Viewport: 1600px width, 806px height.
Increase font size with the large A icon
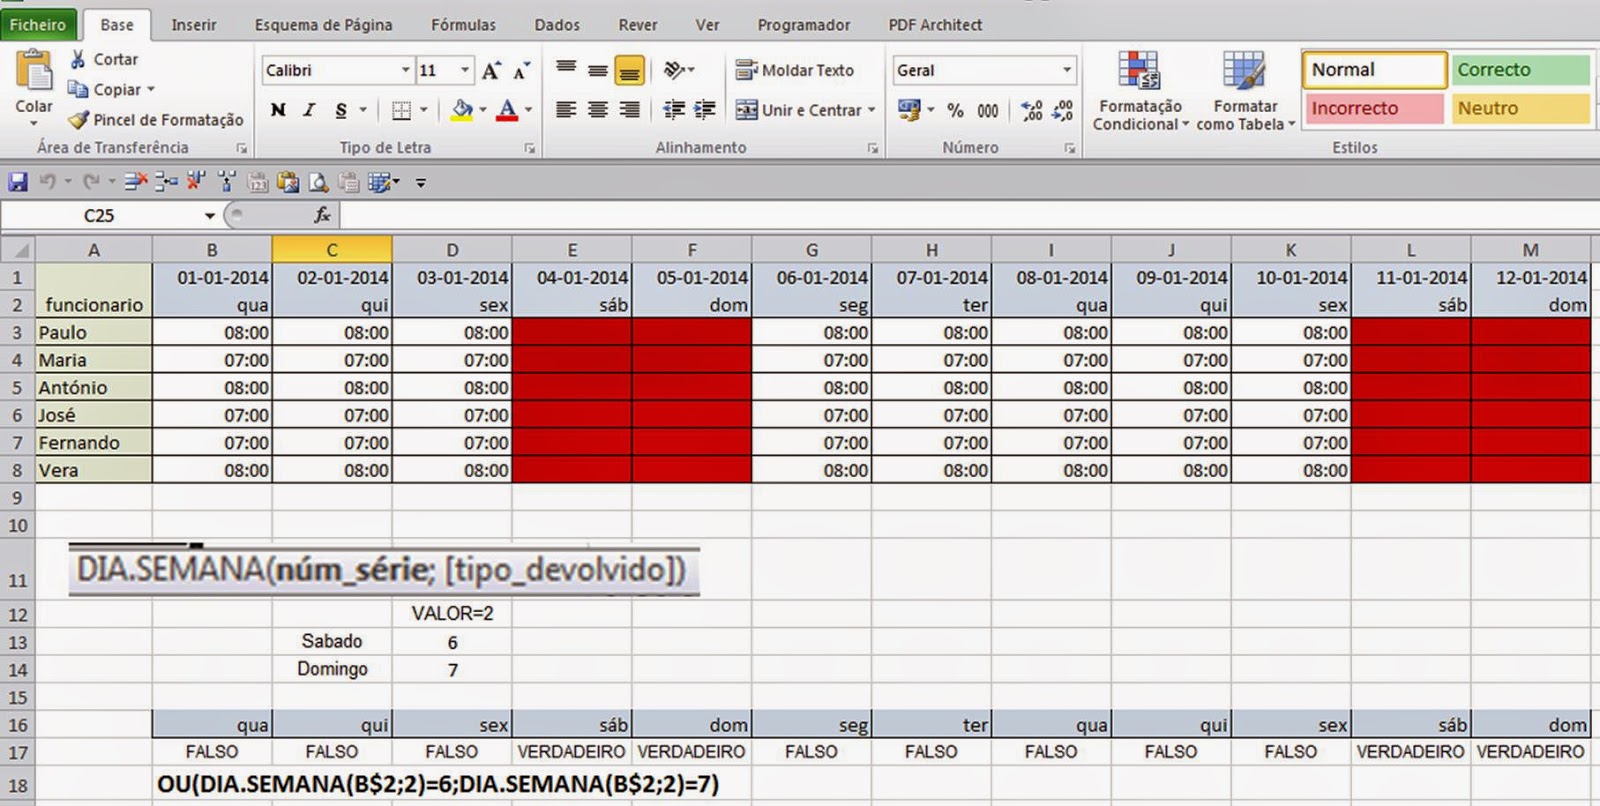coord(491,71)
